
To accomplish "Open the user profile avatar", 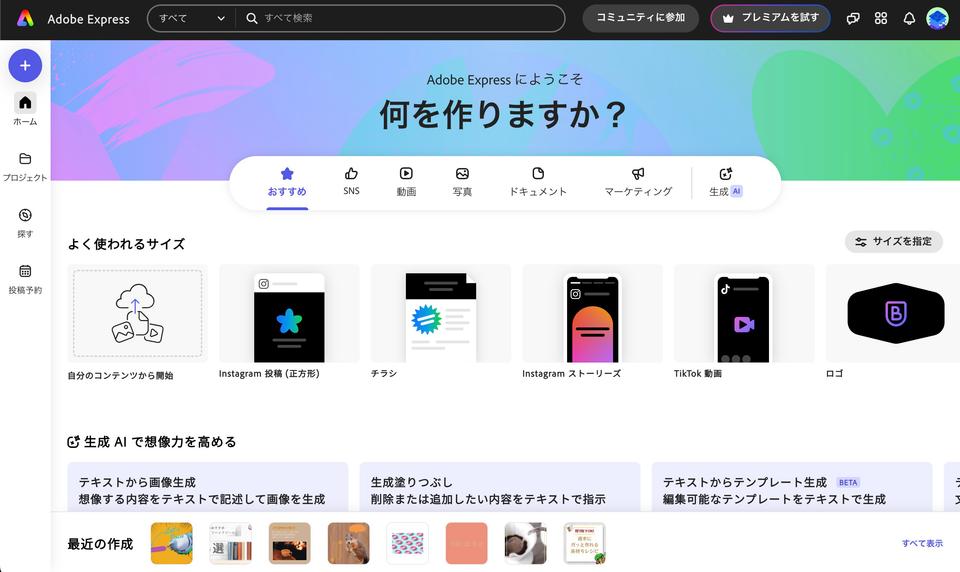I will 937,18.
